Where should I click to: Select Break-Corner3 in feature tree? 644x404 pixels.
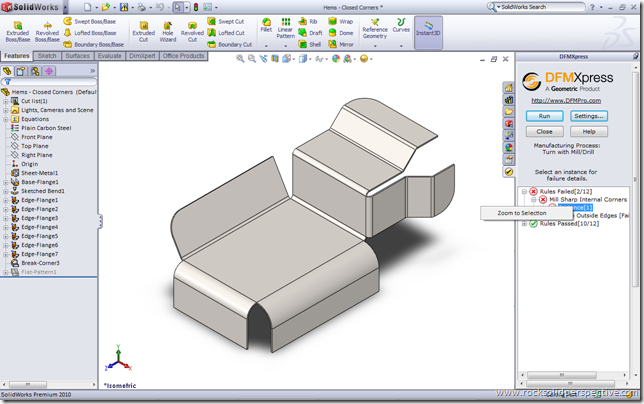click(35, 263)
